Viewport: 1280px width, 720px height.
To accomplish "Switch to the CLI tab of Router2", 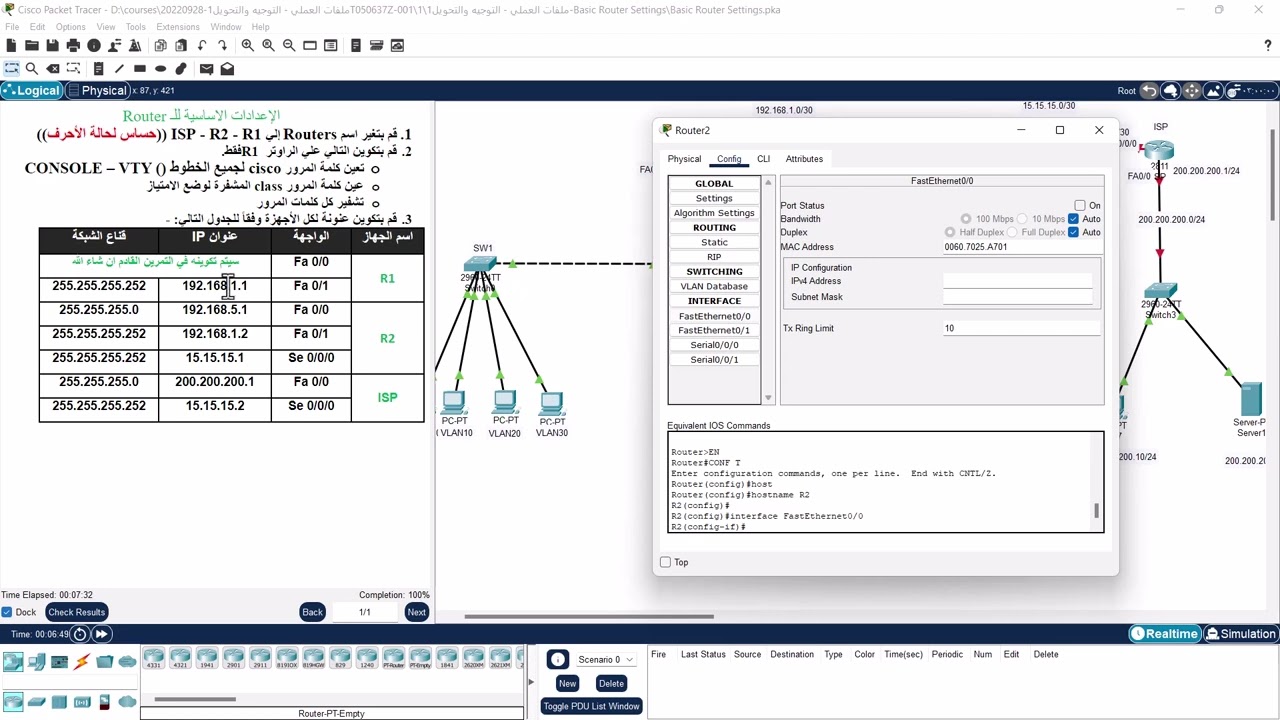I will tap(763, 159).
